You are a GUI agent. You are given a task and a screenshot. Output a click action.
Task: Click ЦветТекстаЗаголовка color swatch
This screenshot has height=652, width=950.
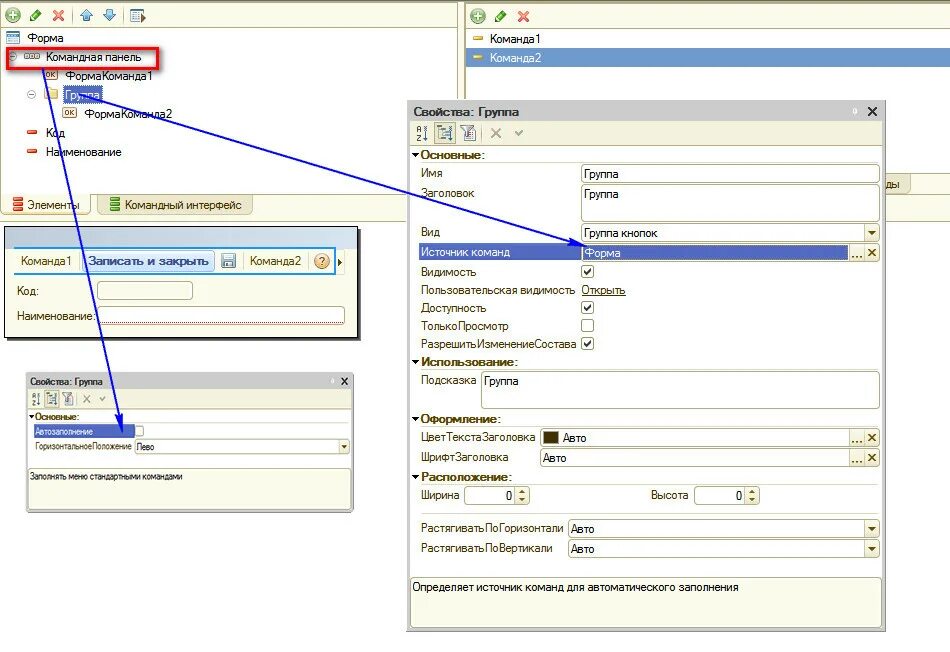[551, 437]
